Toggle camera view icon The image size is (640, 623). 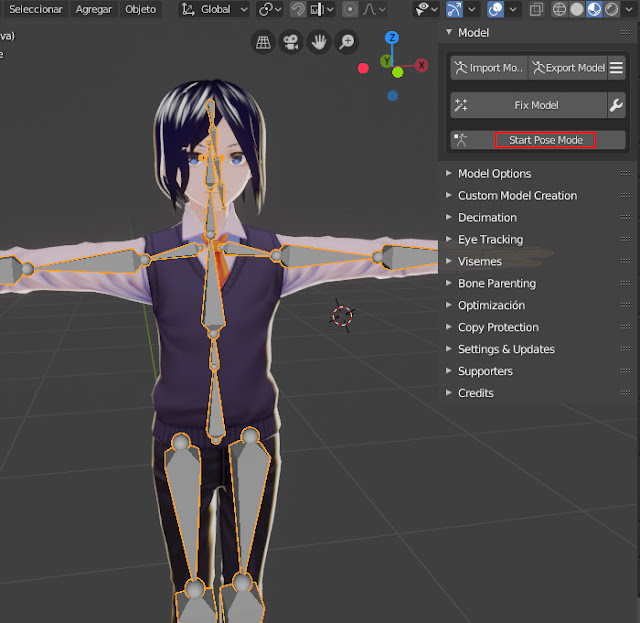tap(291, 42)
